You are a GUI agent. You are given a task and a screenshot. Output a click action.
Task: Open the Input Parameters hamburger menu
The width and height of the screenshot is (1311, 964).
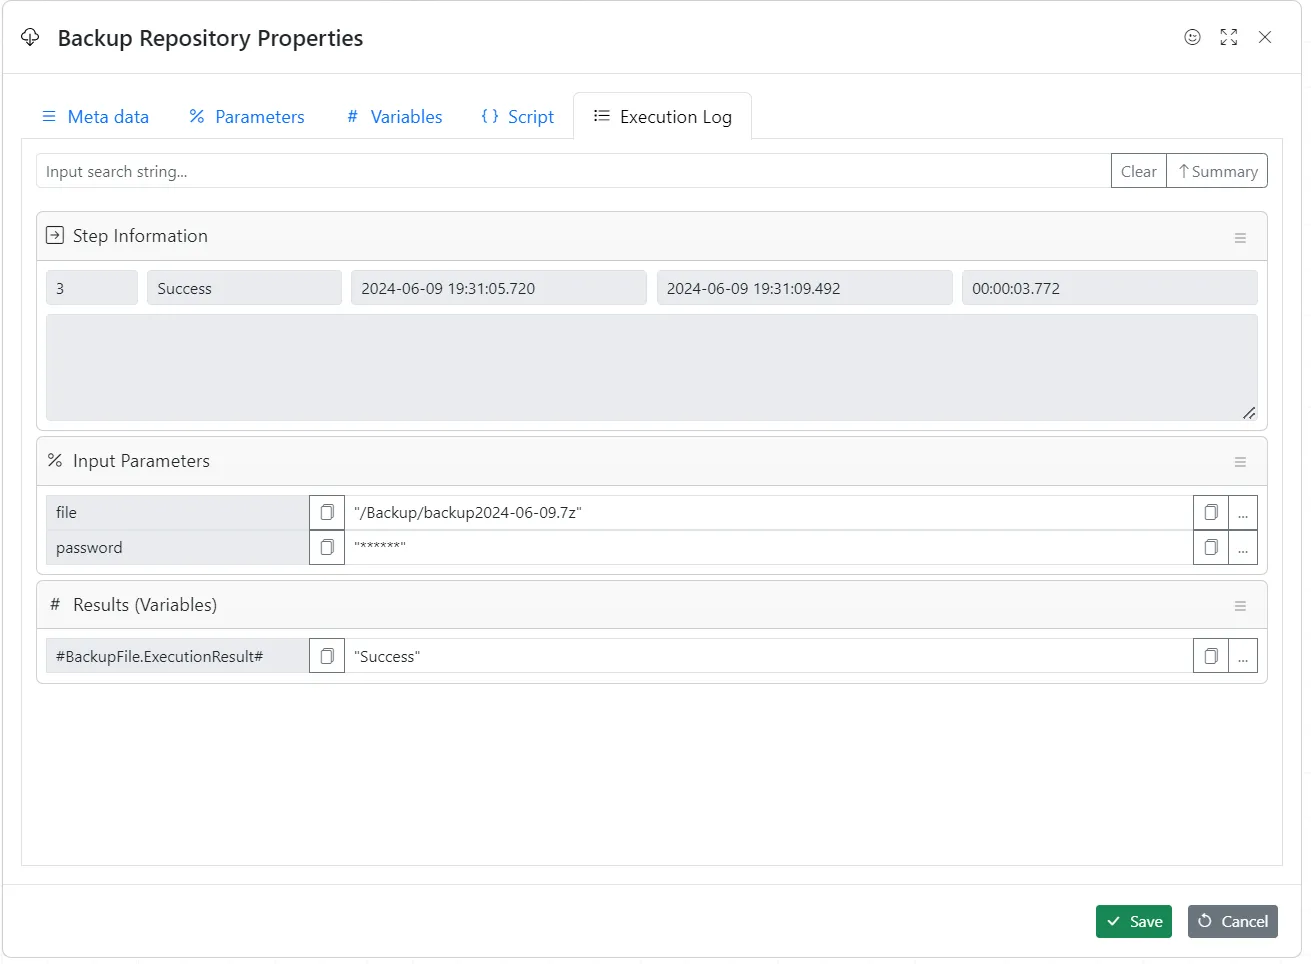pos(1240,462)
